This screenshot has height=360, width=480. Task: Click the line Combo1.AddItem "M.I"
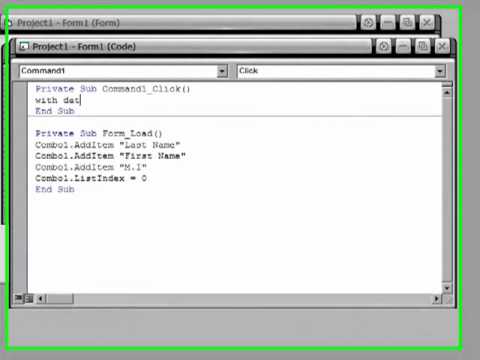click(x=91, y=167)
